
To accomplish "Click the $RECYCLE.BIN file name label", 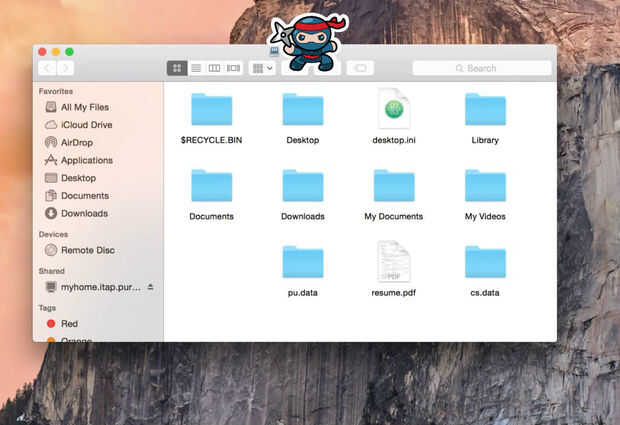I will pyautogui.click(x=212, y=140).
